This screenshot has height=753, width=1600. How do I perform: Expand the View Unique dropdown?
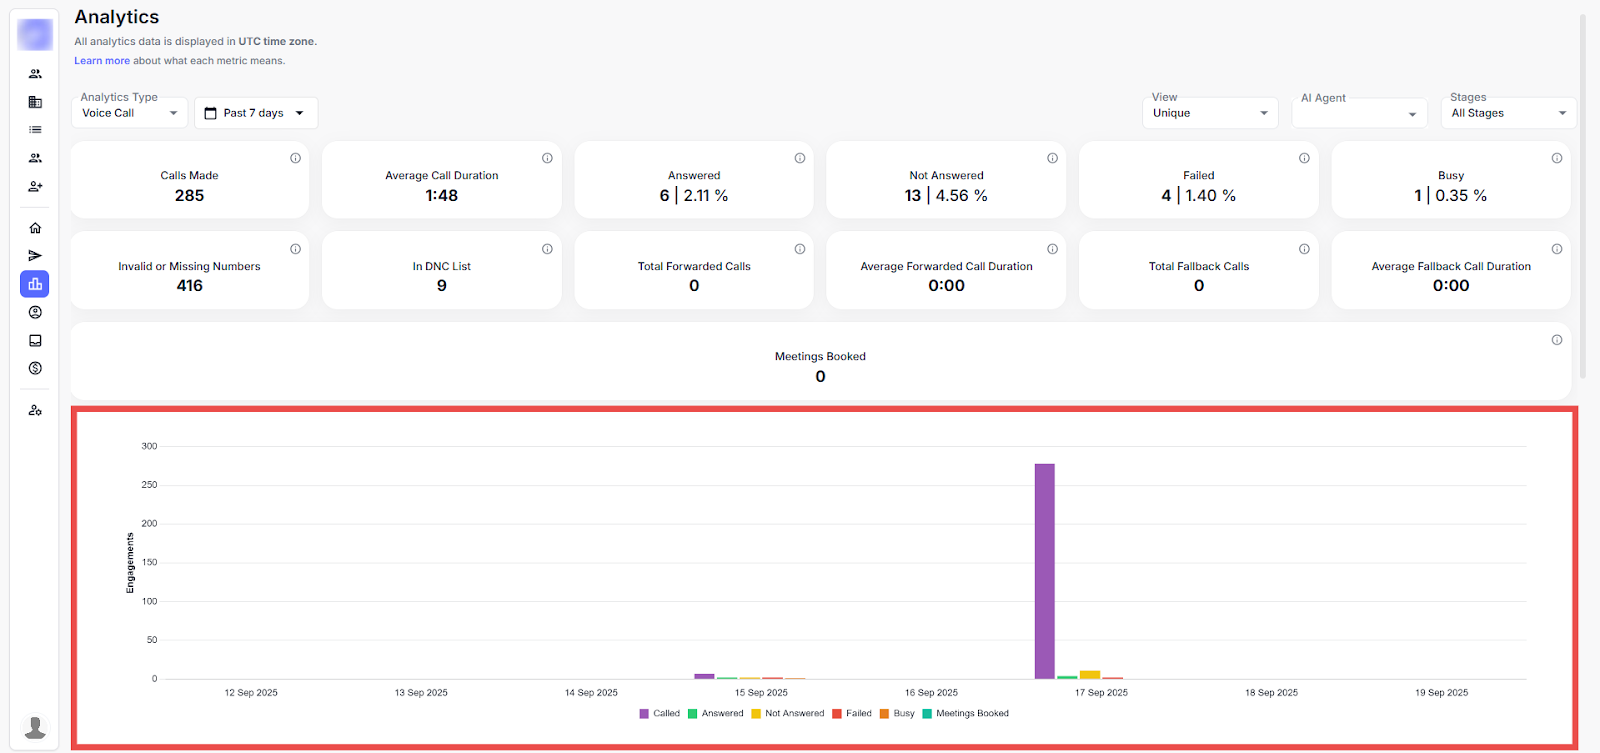[x=1210, y=113]
